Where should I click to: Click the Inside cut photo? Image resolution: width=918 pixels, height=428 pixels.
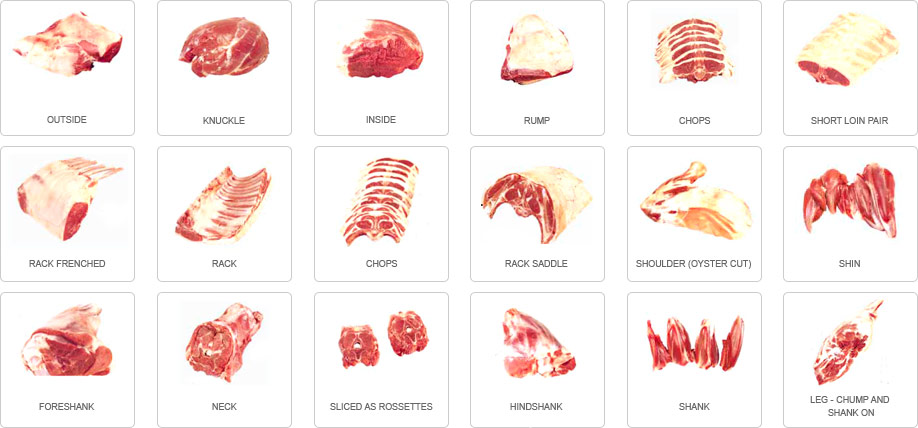[381, 49]
